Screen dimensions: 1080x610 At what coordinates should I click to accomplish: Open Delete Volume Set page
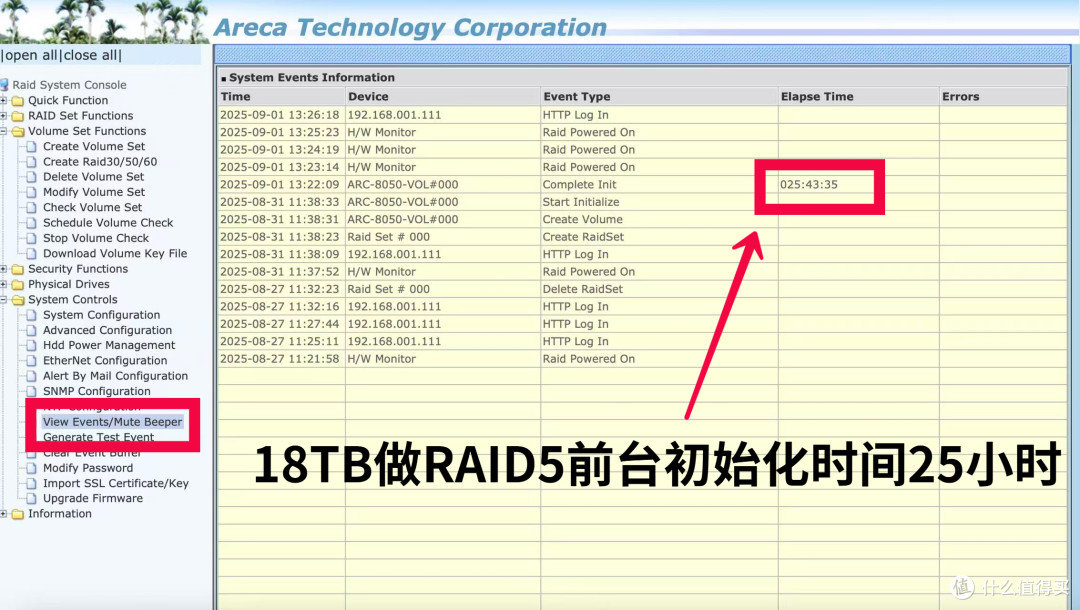click(x=94, y=177)
